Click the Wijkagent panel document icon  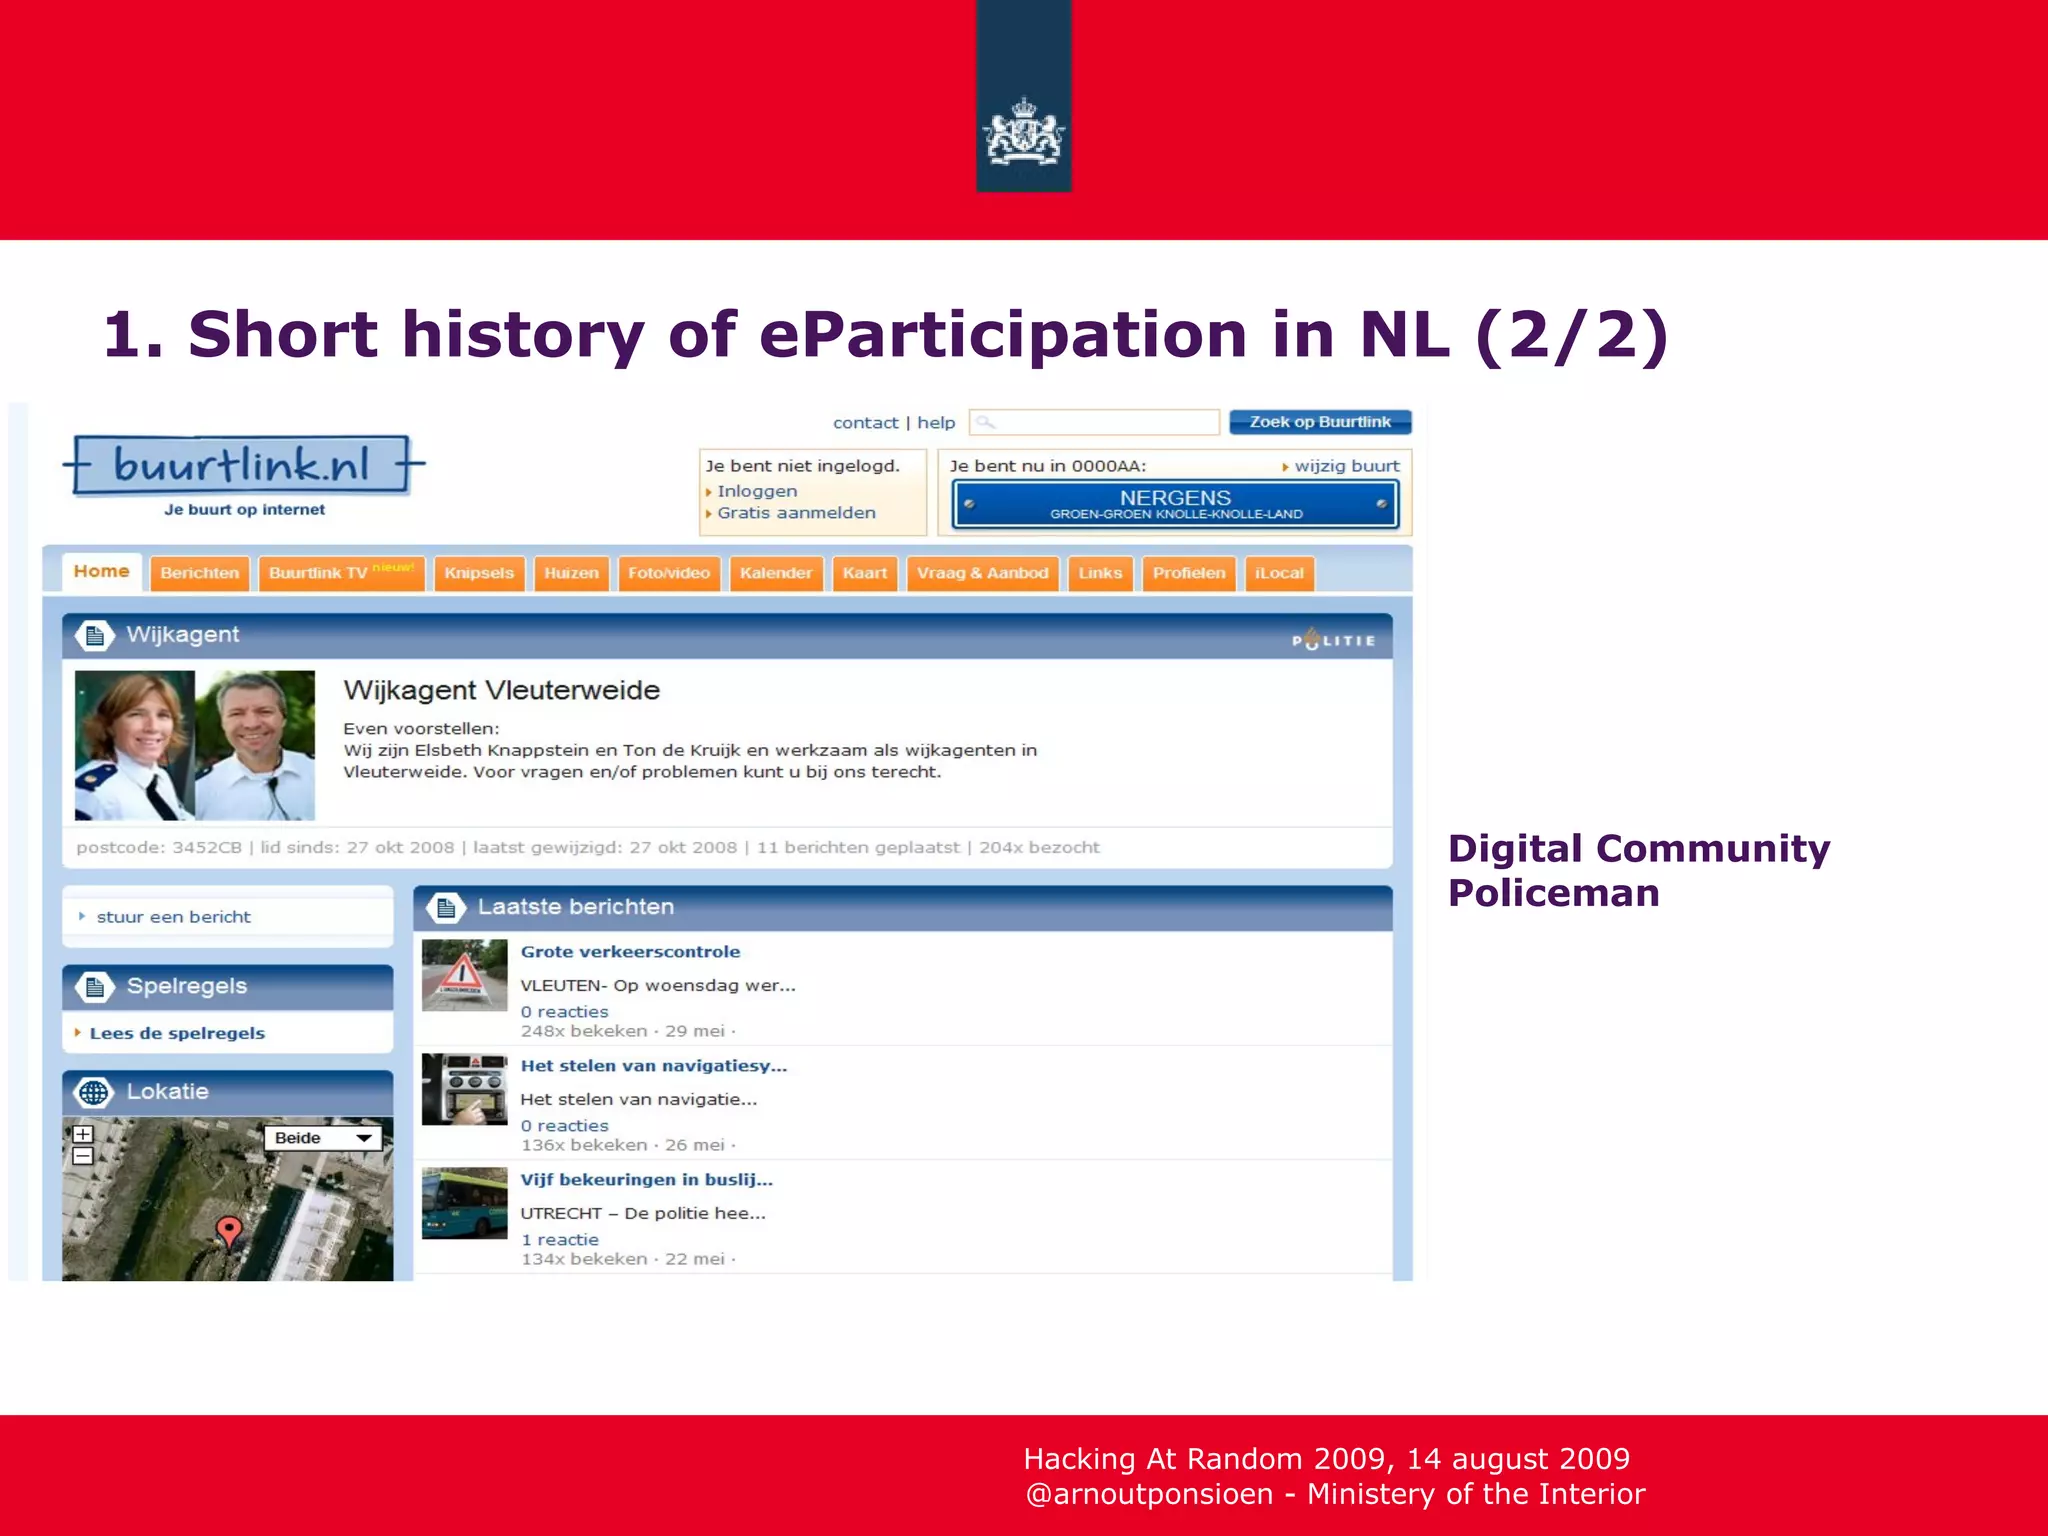click(x=95, y=636)
